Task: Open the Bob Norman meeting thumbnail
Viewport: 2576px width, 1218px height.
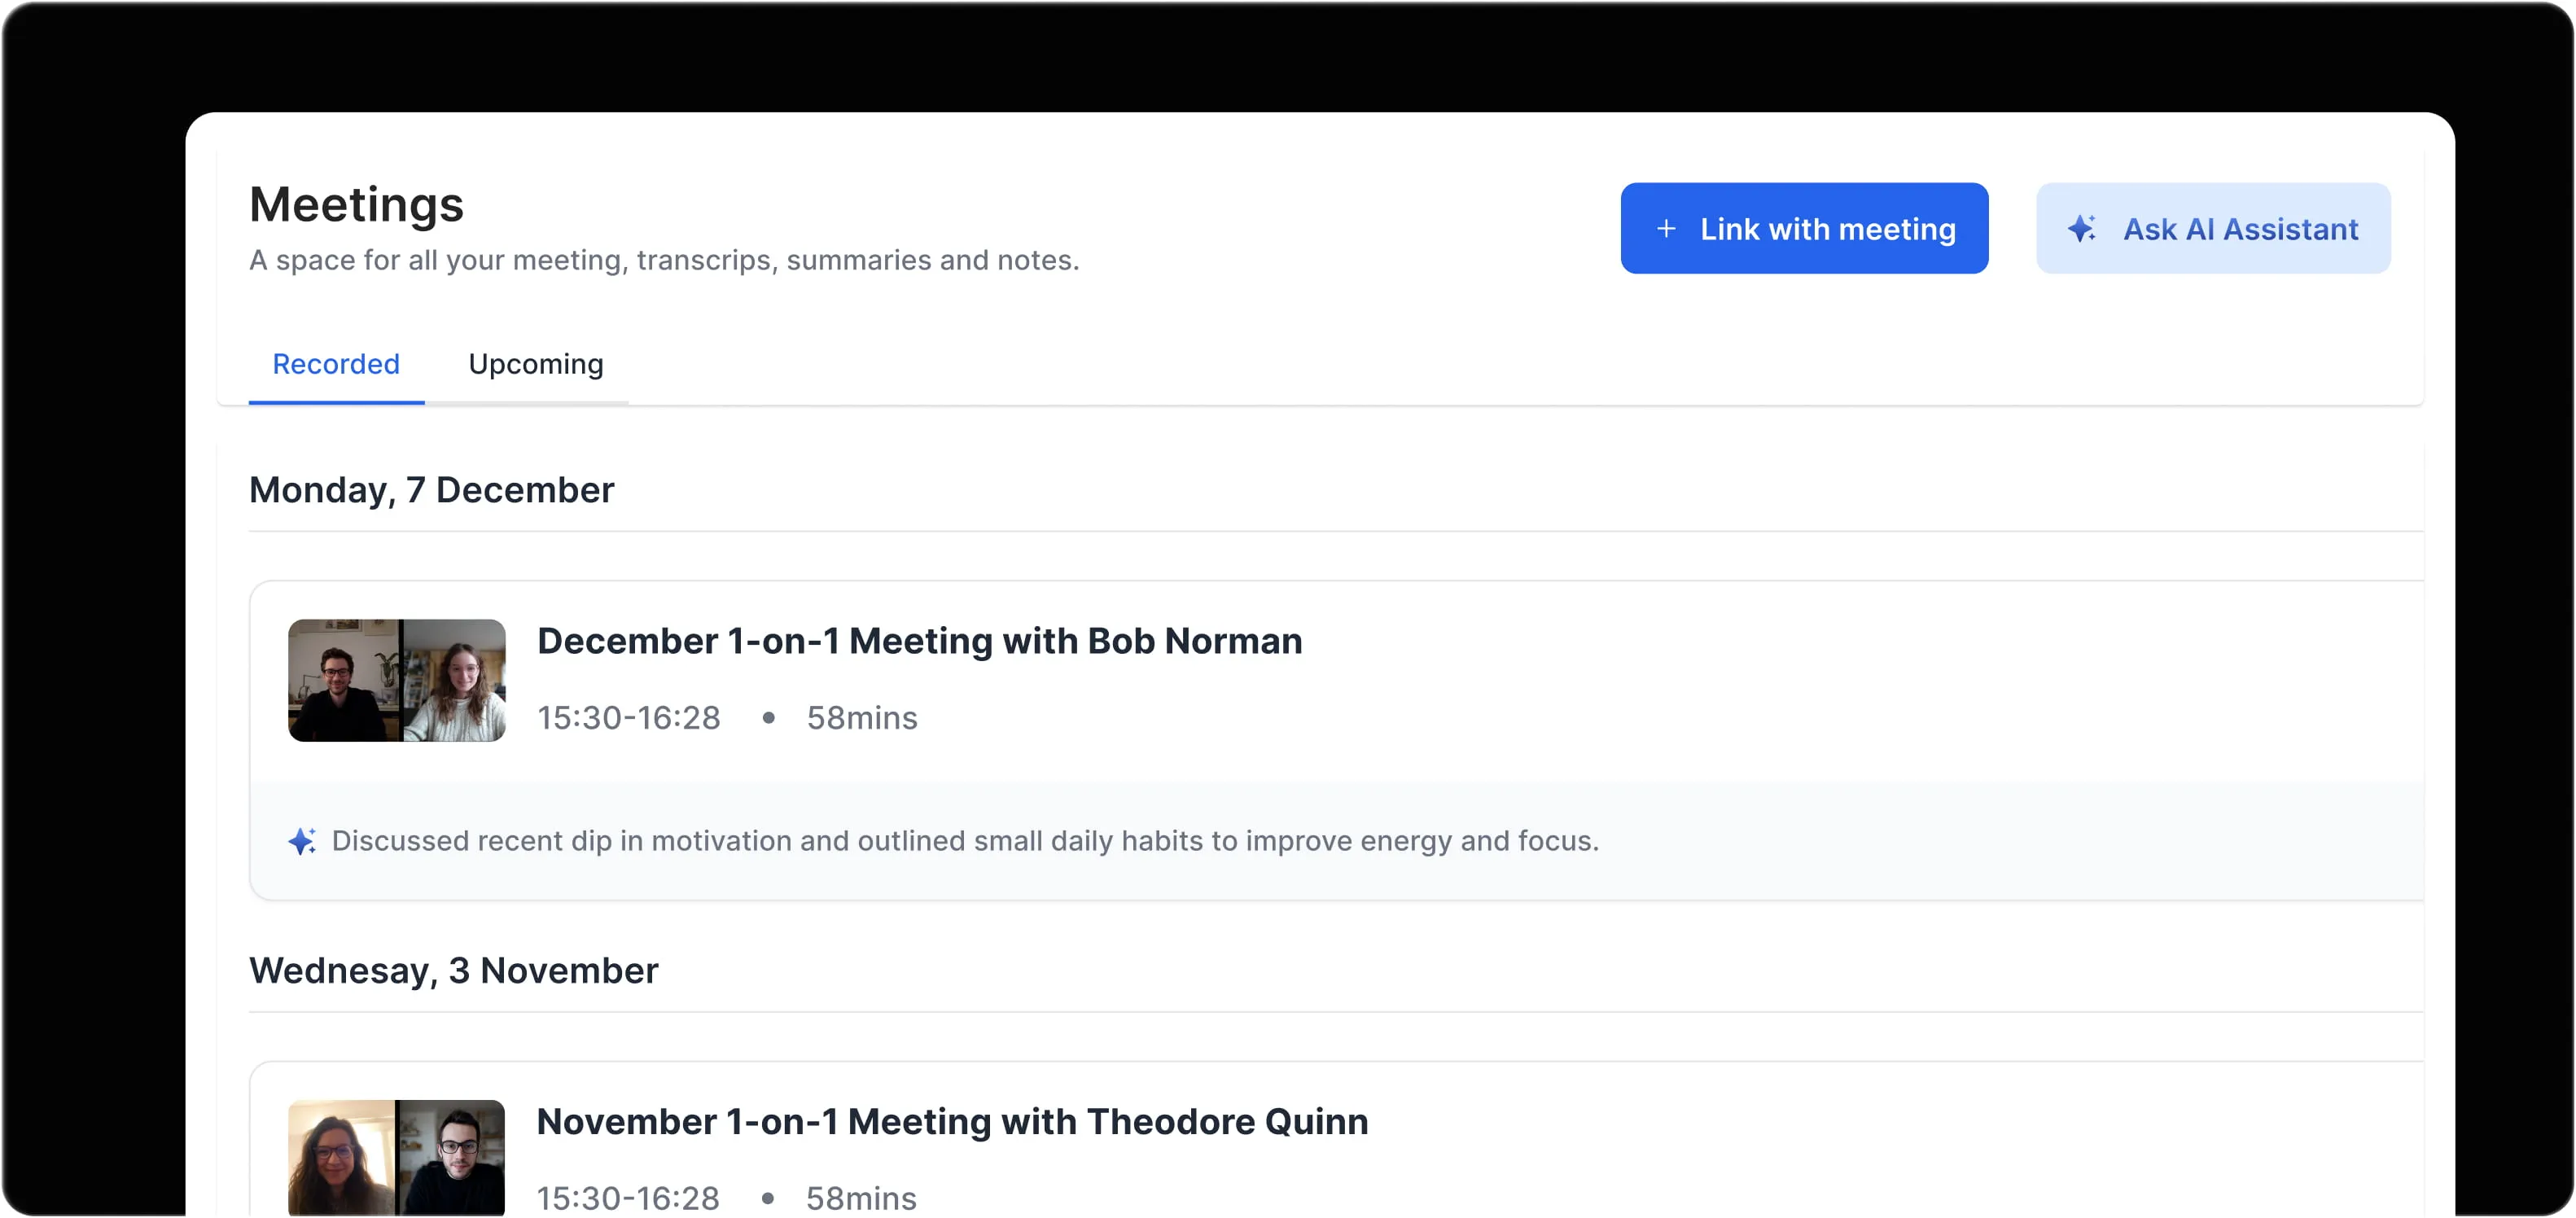Action: coord(397,680)
